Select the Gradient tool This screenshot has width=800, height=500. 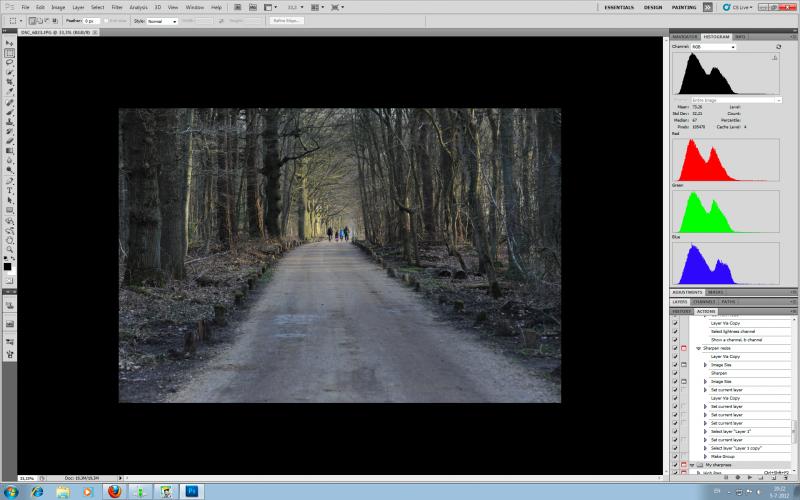[9, 151]
